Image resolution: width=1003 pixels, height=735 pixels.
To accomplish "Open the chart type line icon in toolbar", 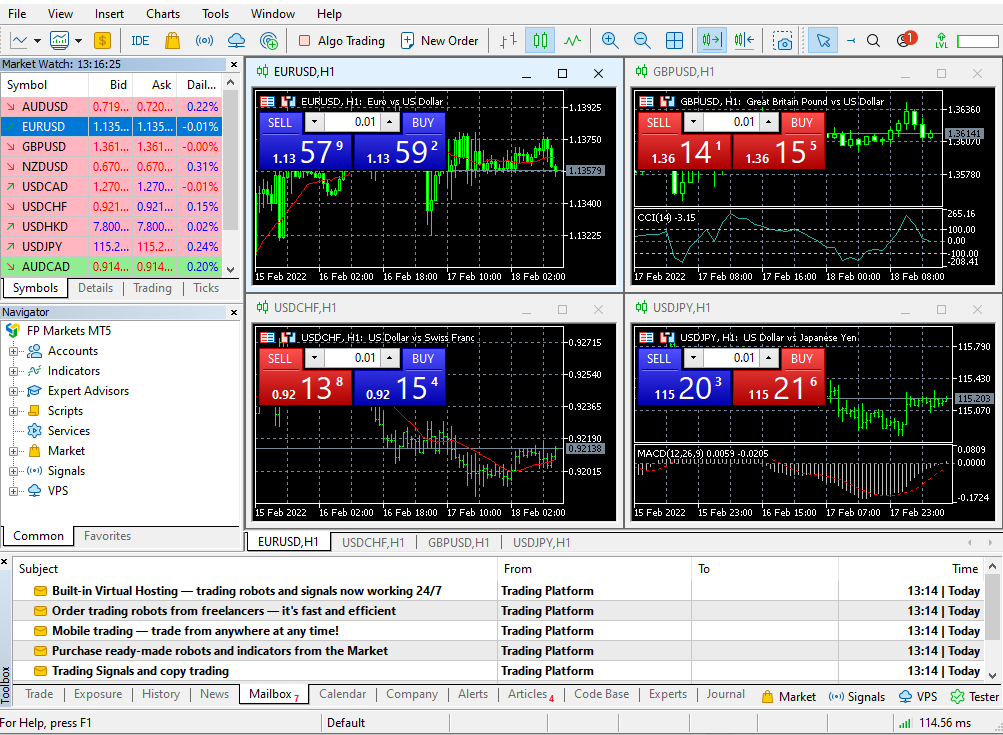I will 19,41.
